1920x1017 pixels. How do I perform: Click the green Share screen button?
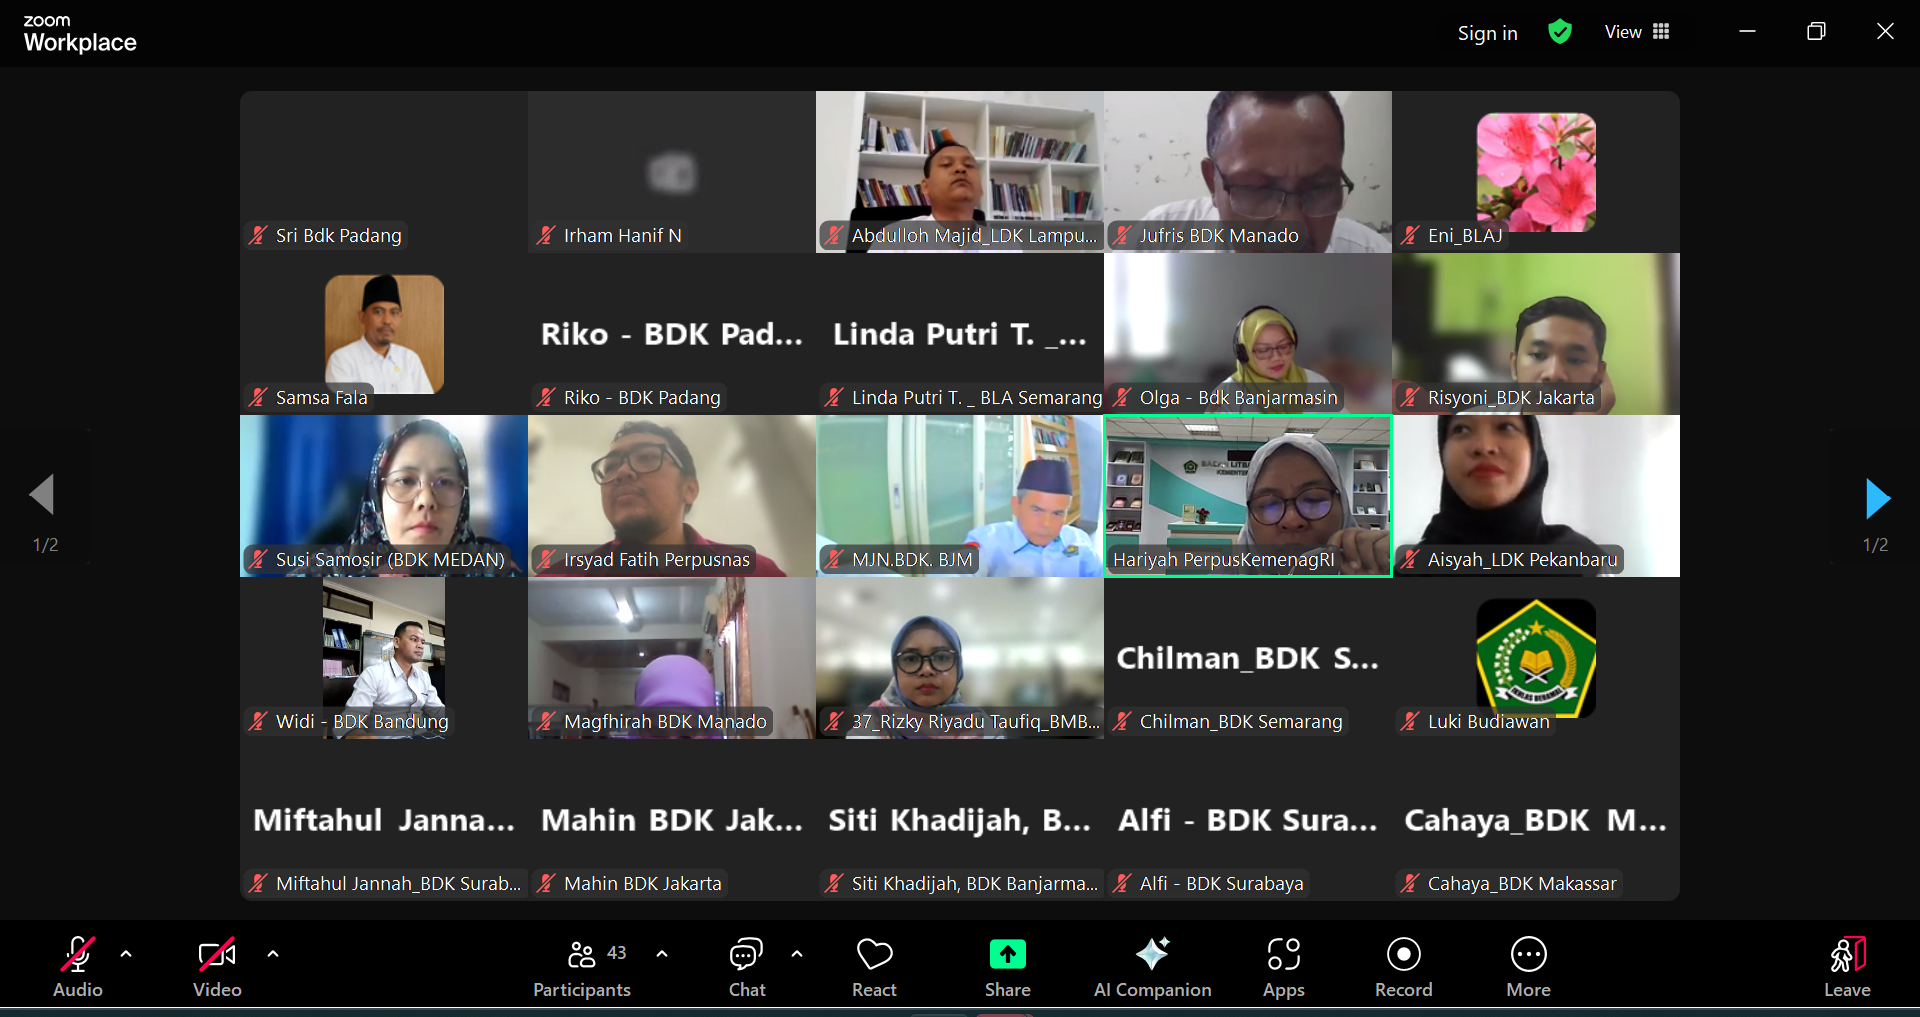tap(1007, 966)
